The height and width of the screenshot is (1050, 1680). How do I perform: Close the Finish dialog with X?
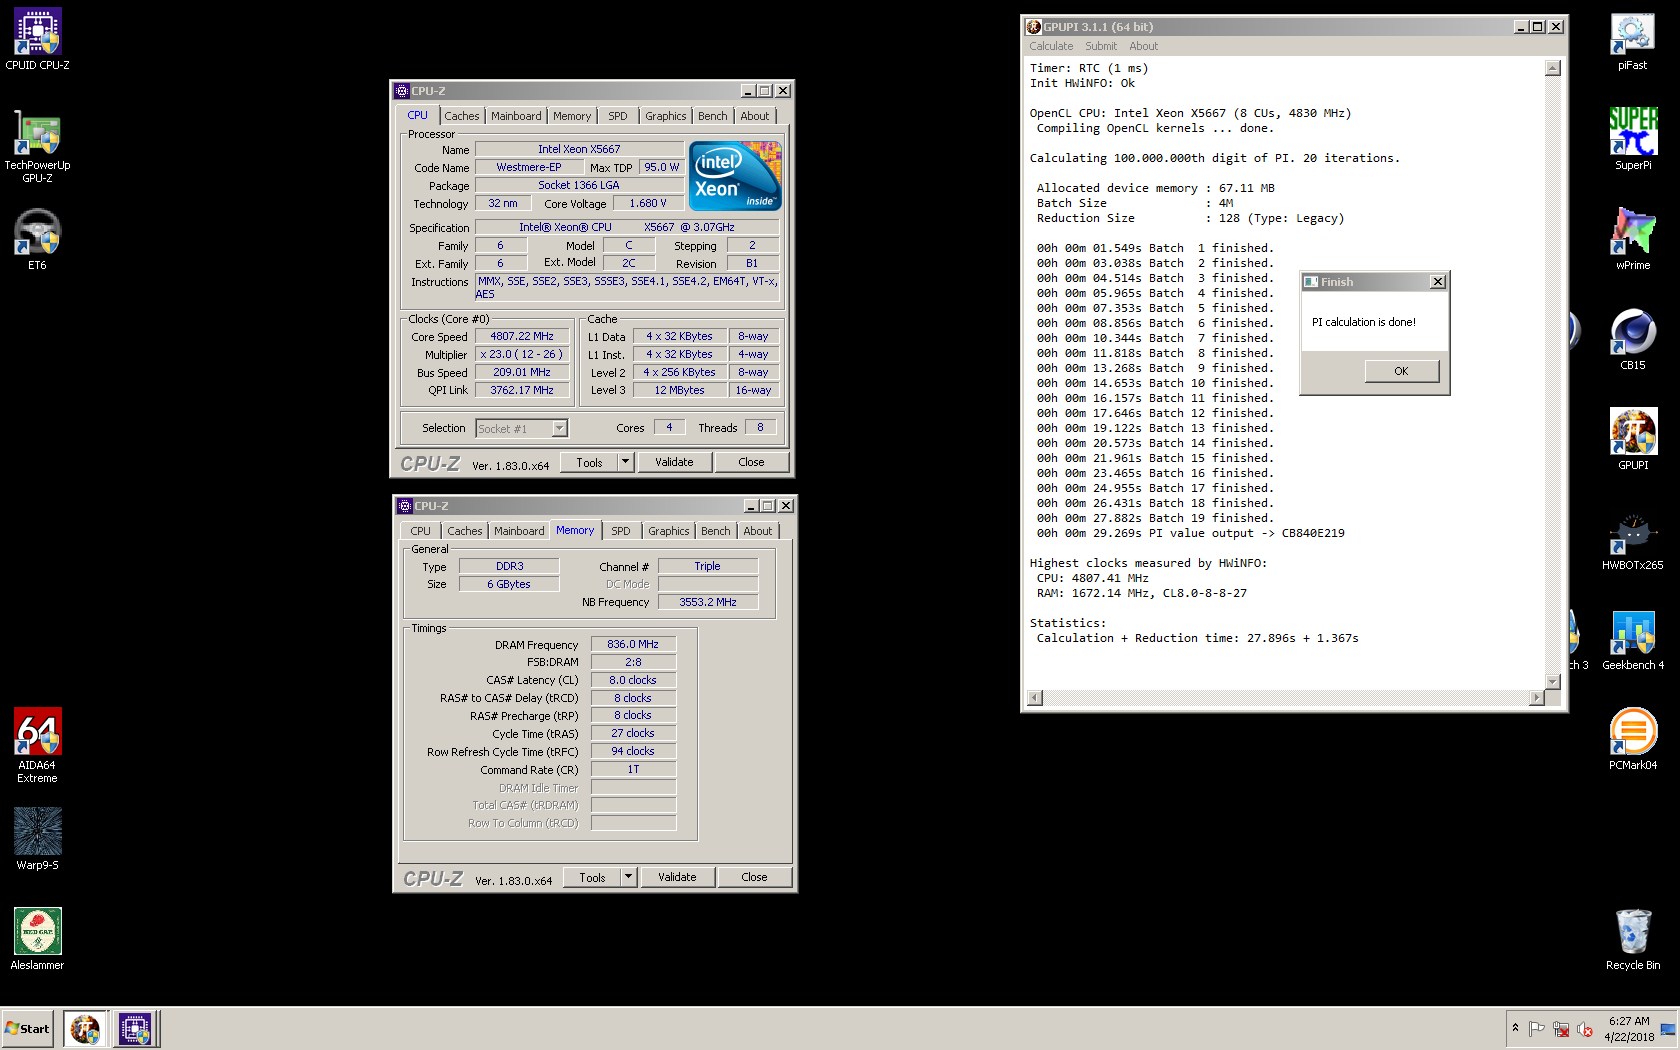click(1438, 282)
